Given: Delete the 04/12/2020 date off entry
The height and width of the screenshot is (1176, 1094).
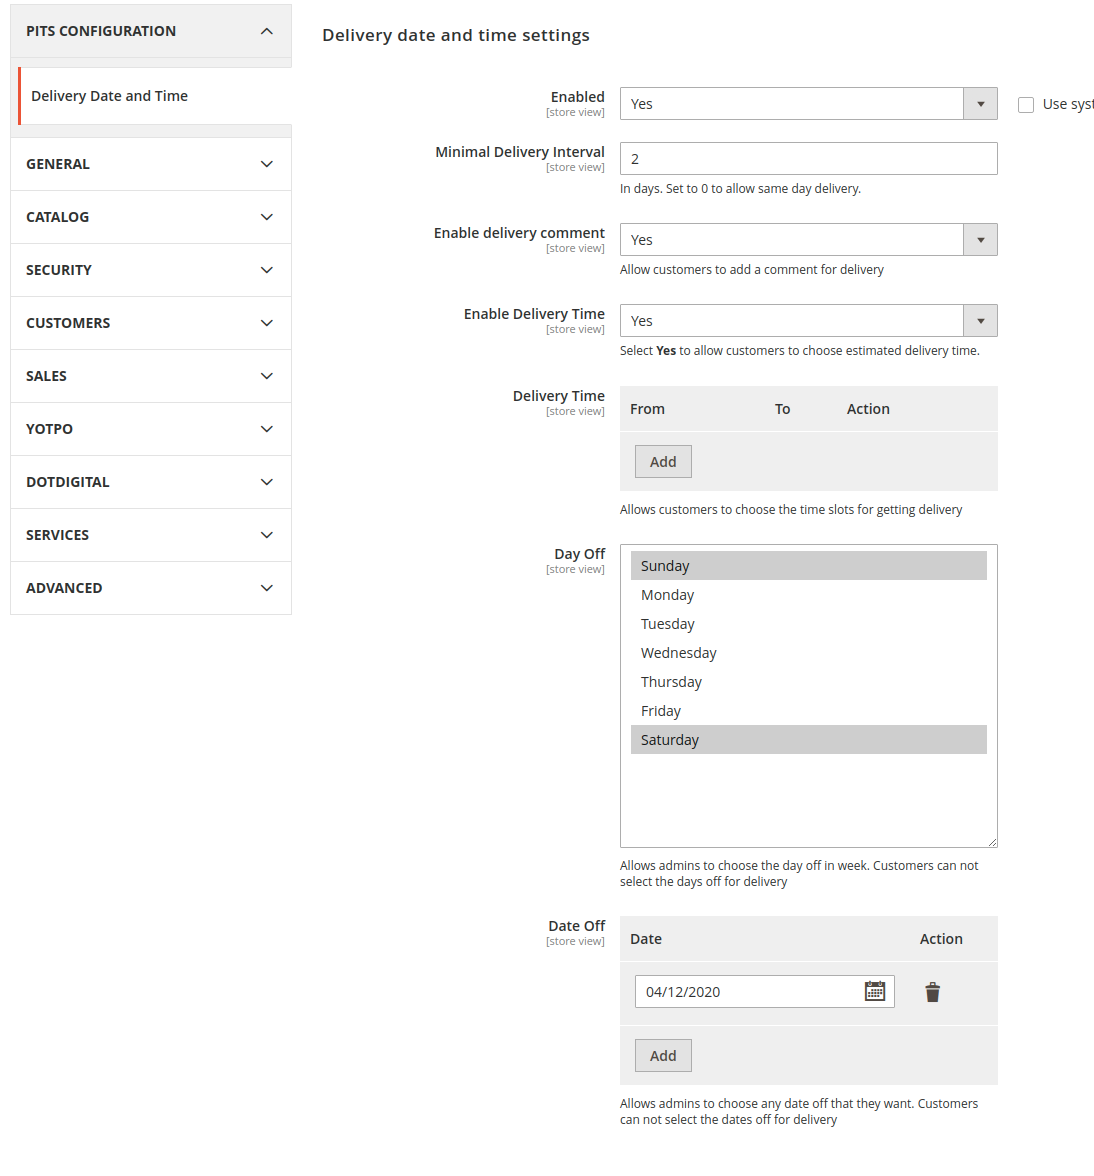Looking at the screenshot, I should click(932, 992).
